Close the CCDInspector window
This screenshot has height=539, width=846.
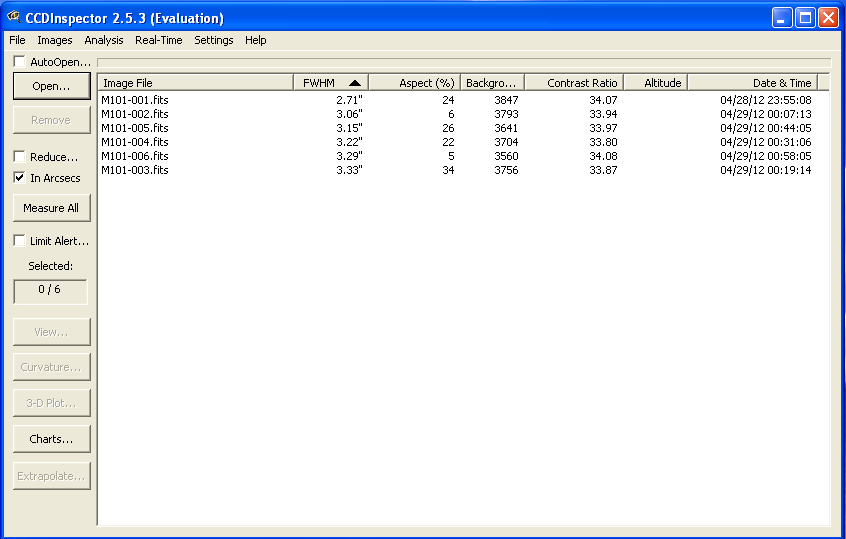828,18
